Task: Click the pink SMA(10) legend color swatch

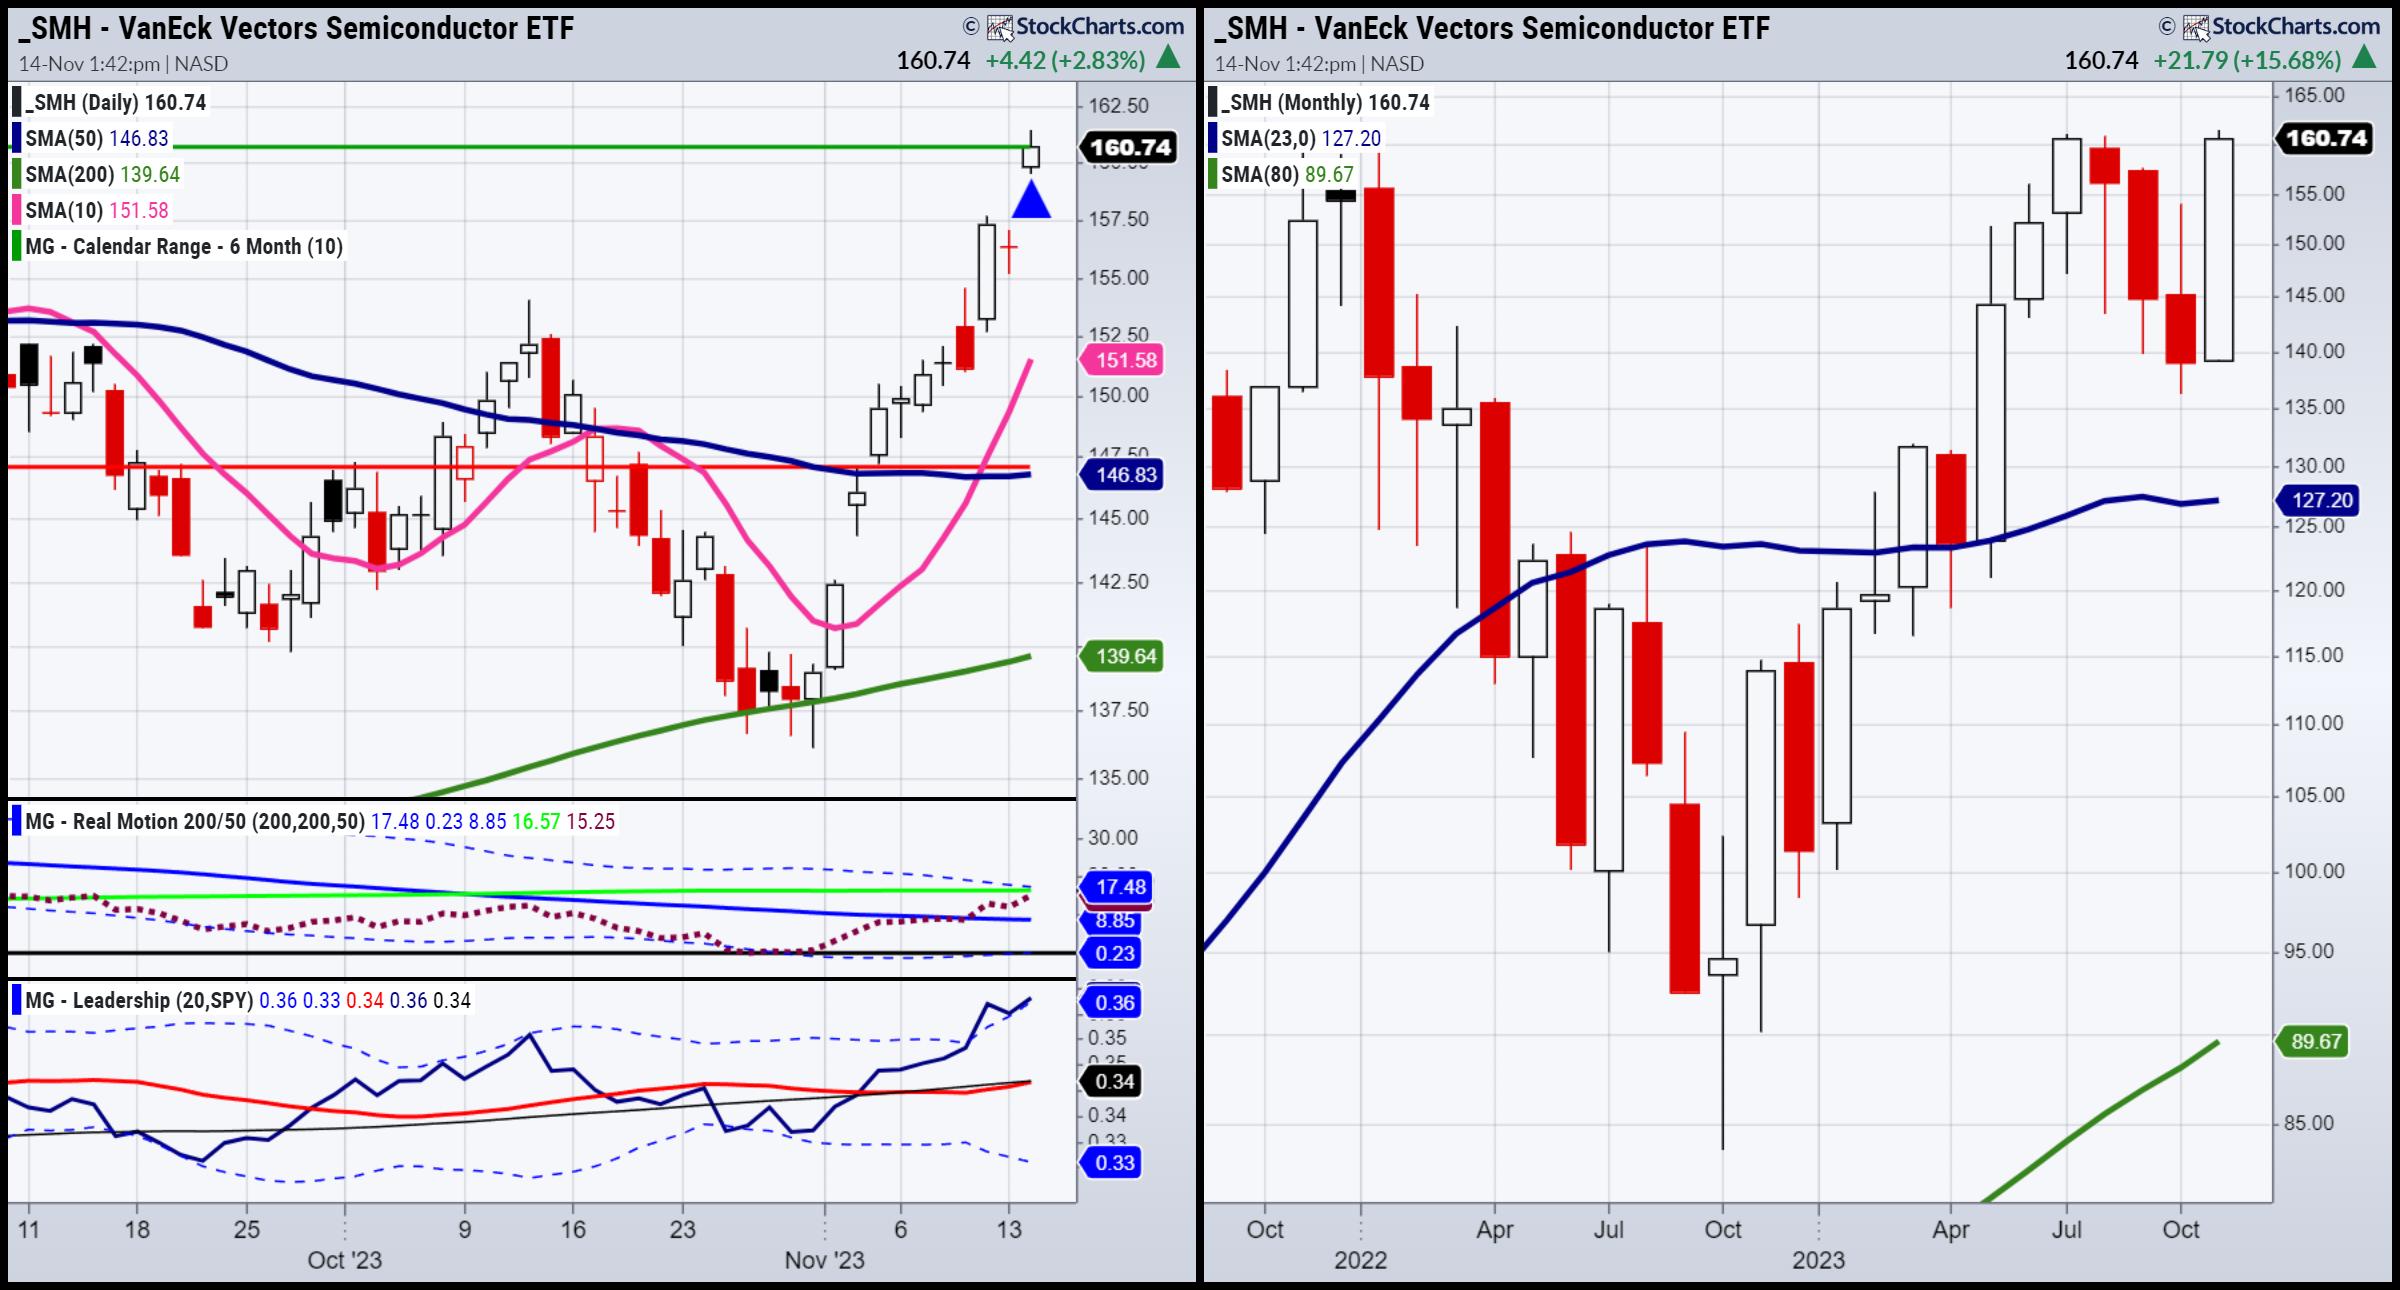Action: click(16, 210)
